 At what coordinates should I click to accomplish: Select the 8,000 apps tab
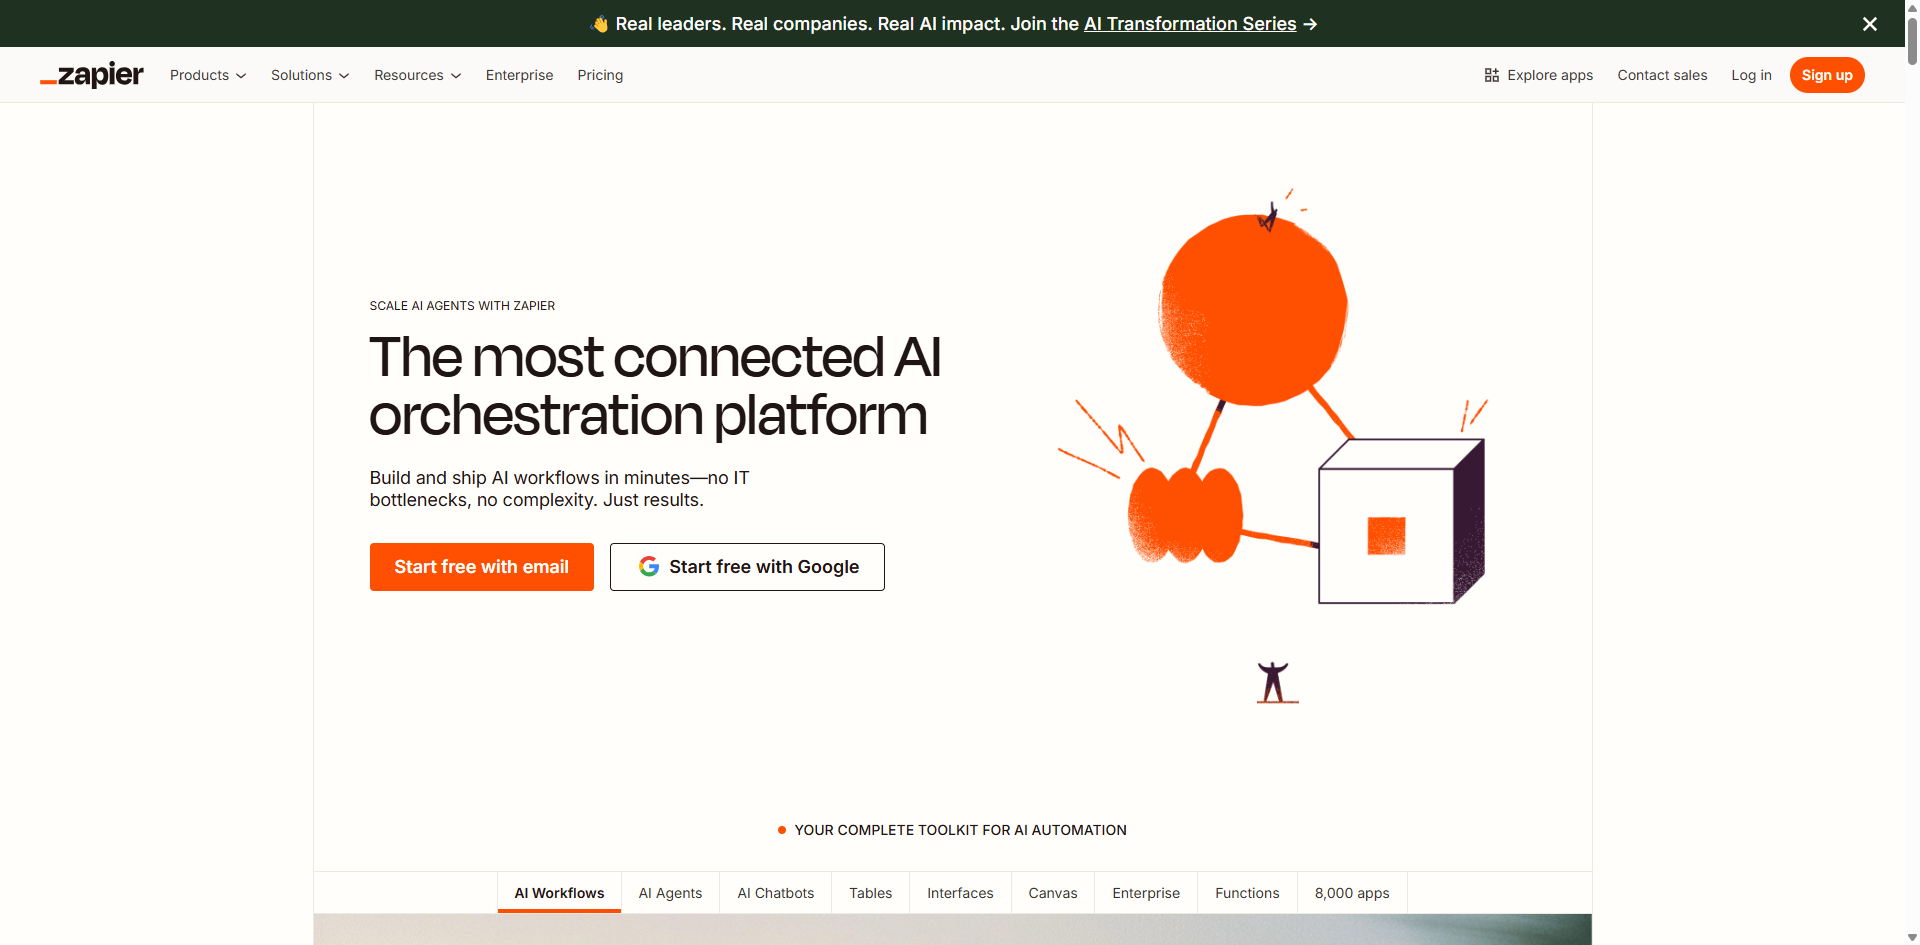pos(1352,892)
